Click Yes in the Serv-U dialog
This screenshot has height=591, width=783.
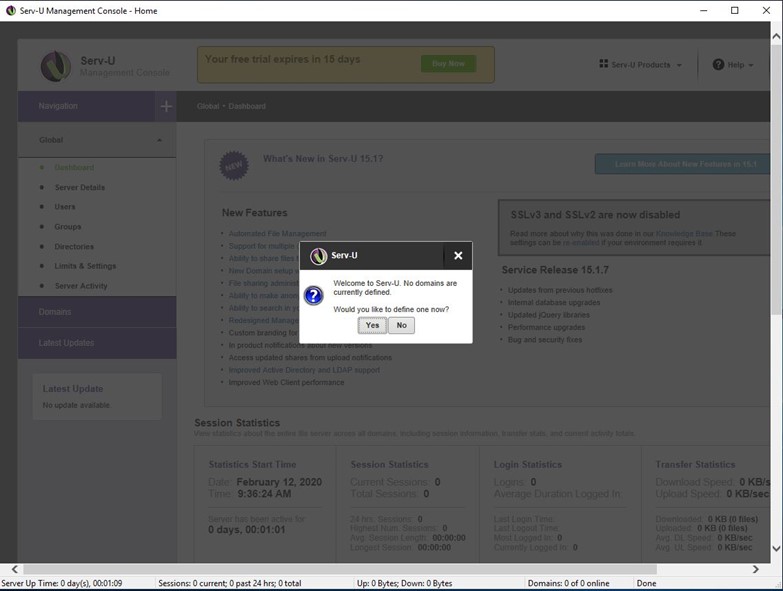point(372,325)
